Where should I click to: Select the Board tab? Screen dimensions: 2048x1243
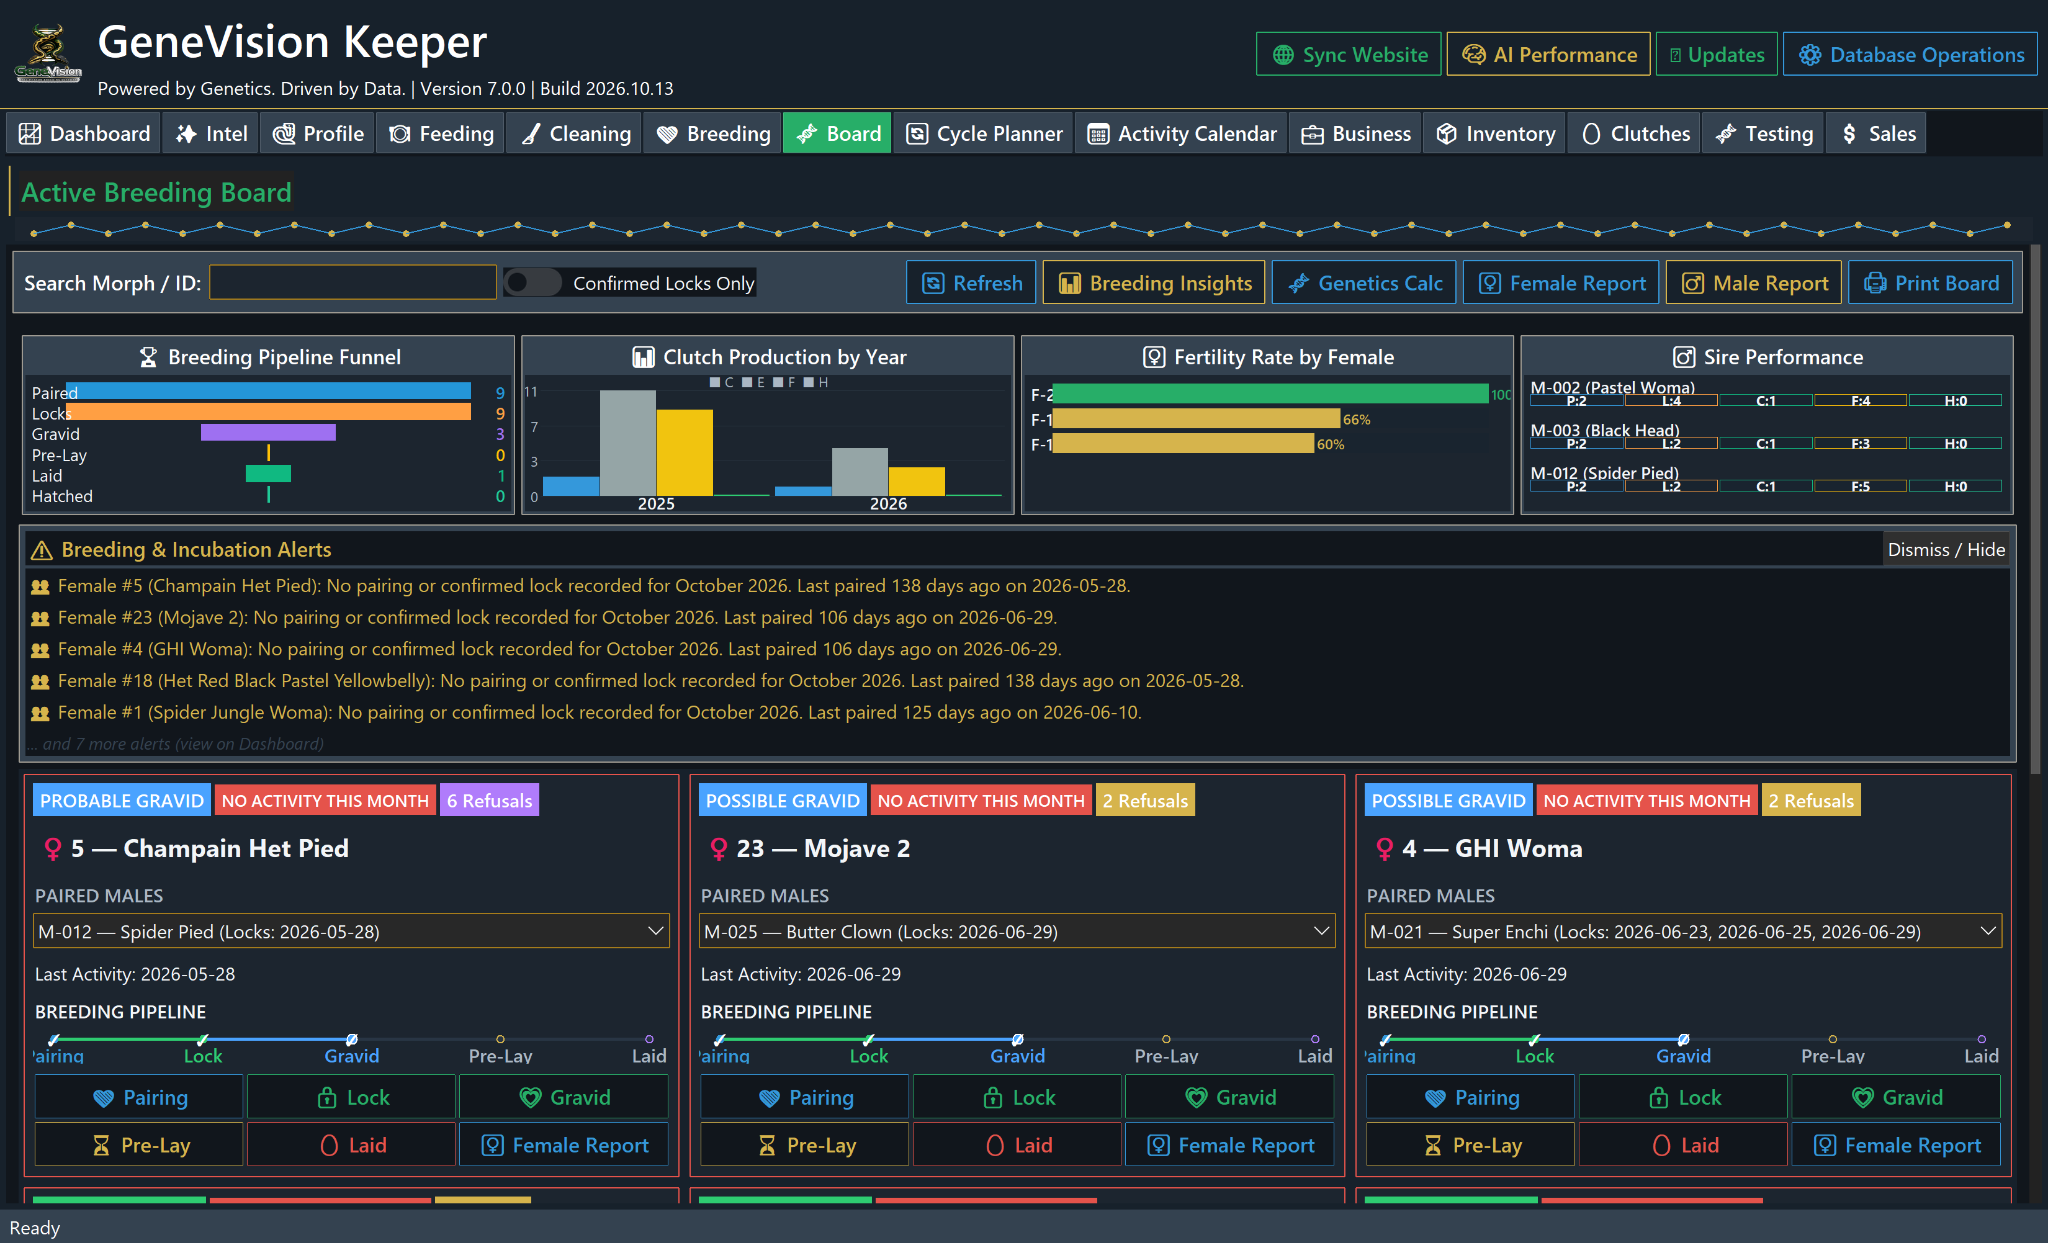tap(837, 134)
